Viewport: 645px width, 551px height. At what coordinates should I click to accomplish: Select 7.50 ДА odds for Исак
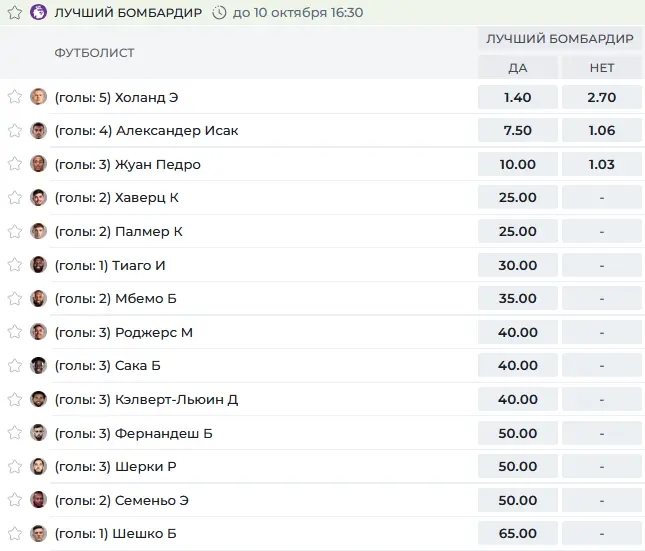coord(517,130)
